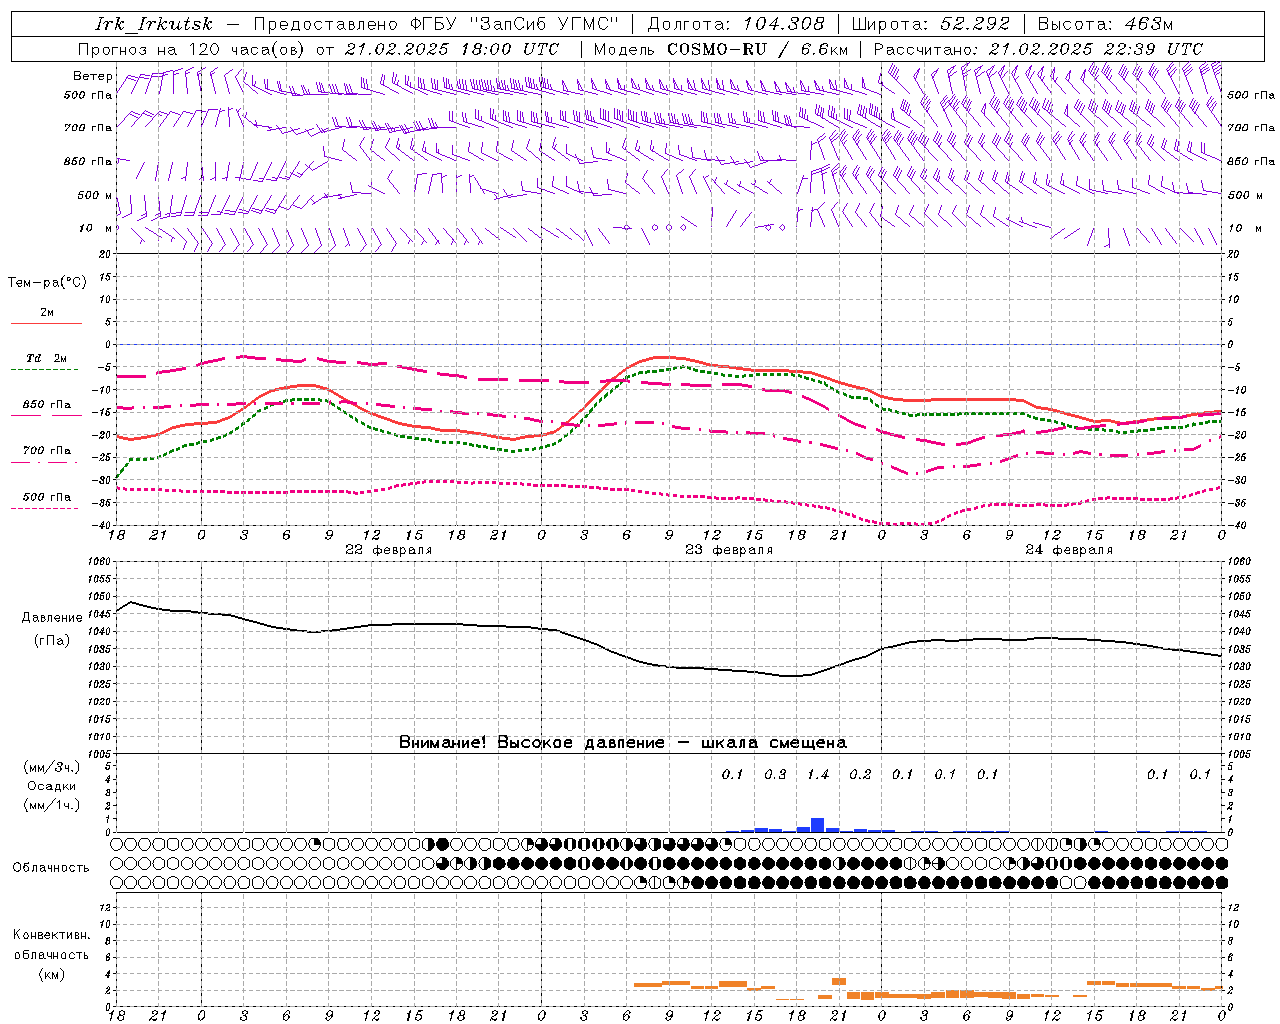Viewport: 1280px width, 1024px height.
Task: Click the latitude value 'Широта: 52.292'
Action: [x=931, y=24]
